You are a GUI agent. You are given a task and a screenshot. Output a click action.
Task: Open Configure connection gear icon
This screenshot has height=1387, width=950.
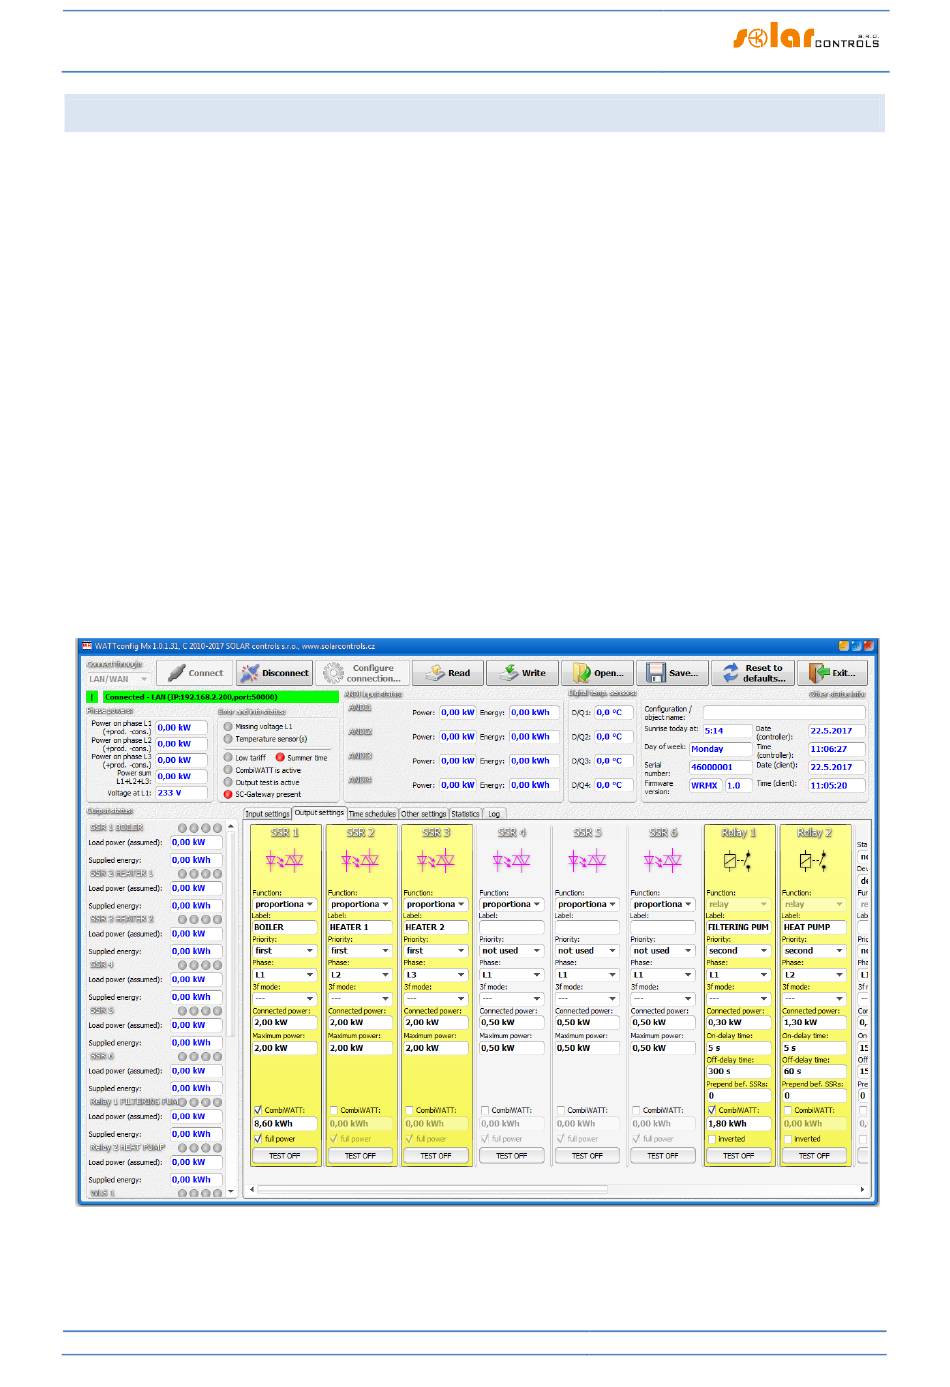(333, 673)
